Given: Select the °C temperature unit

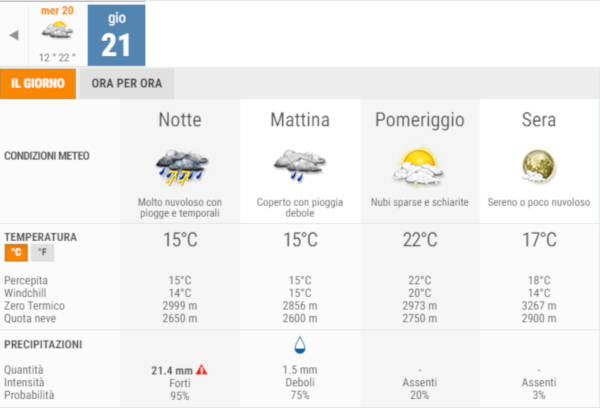Looking at the screenshot, I should [x=16, y=252].
